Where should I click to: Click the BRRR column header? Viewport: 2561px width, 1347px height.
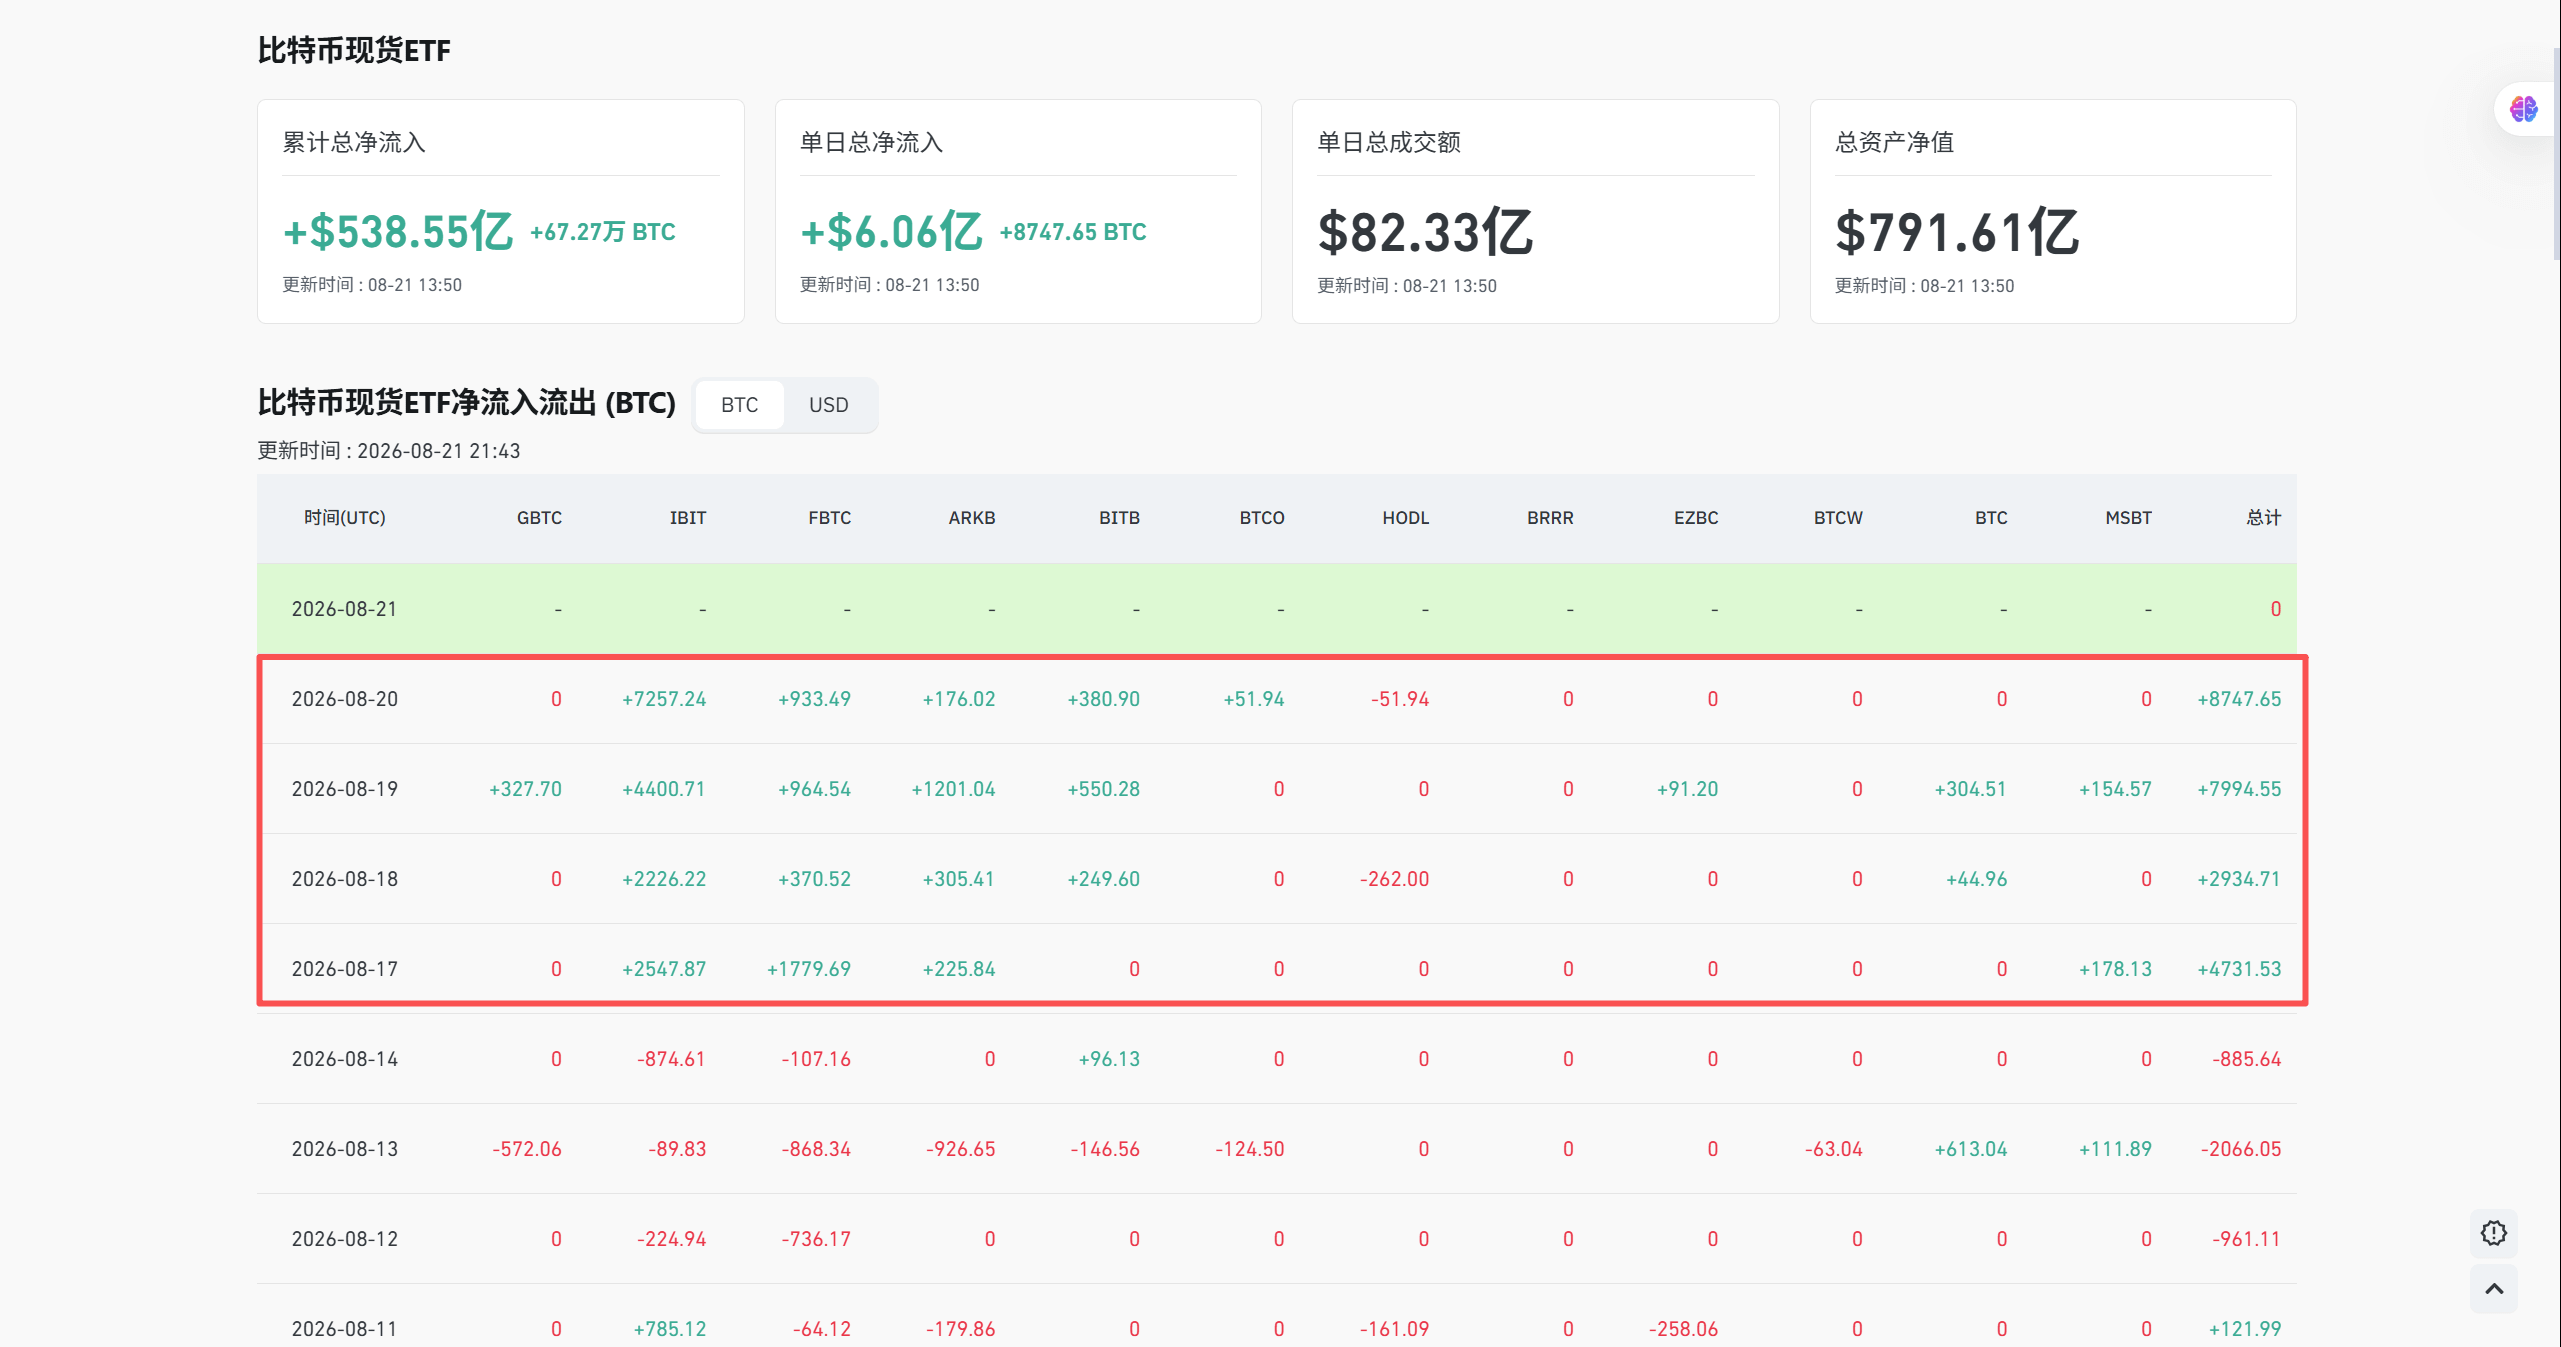(x=1550, y=518)
